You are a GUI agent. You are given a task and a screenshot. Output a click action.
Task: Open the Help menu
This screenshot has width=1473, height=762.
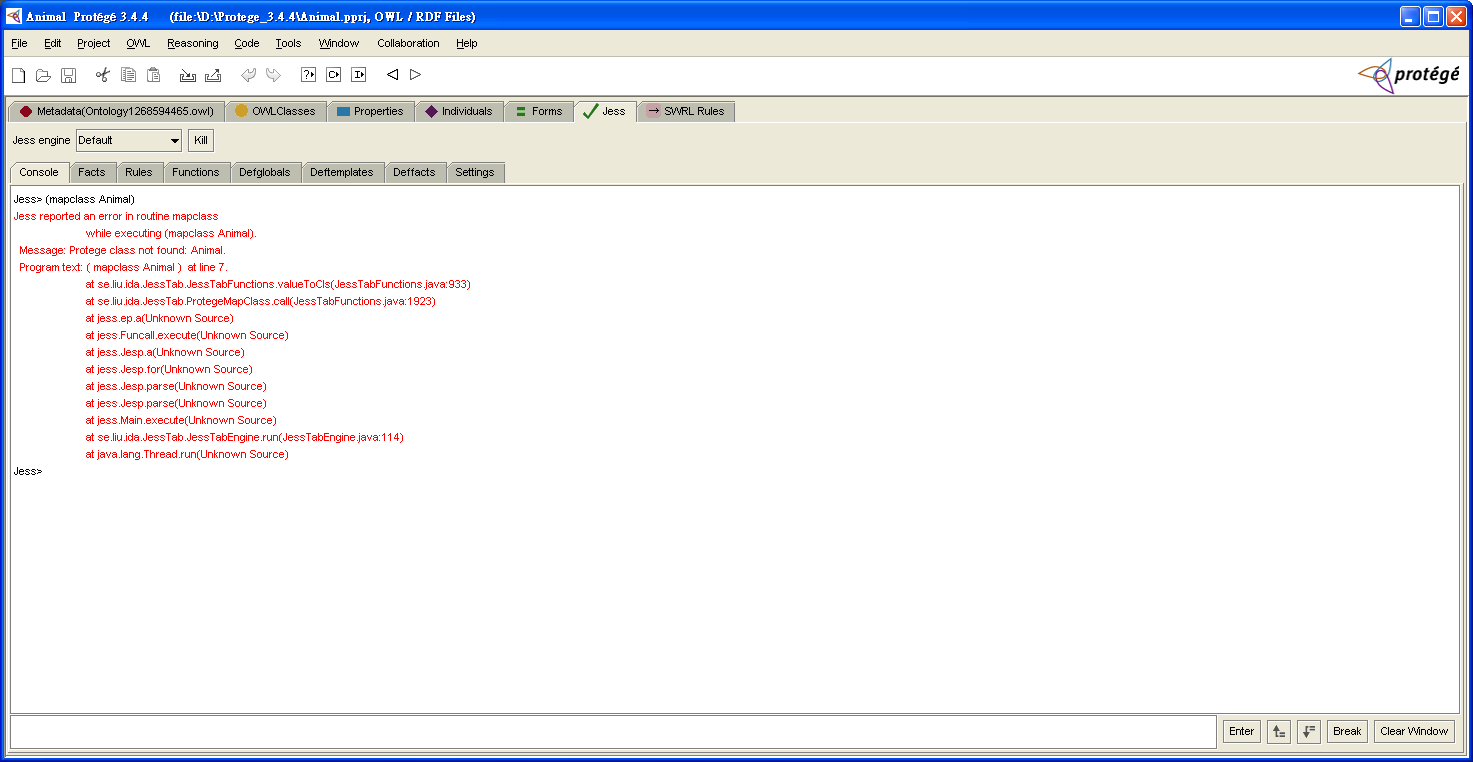tap(467, 43)
